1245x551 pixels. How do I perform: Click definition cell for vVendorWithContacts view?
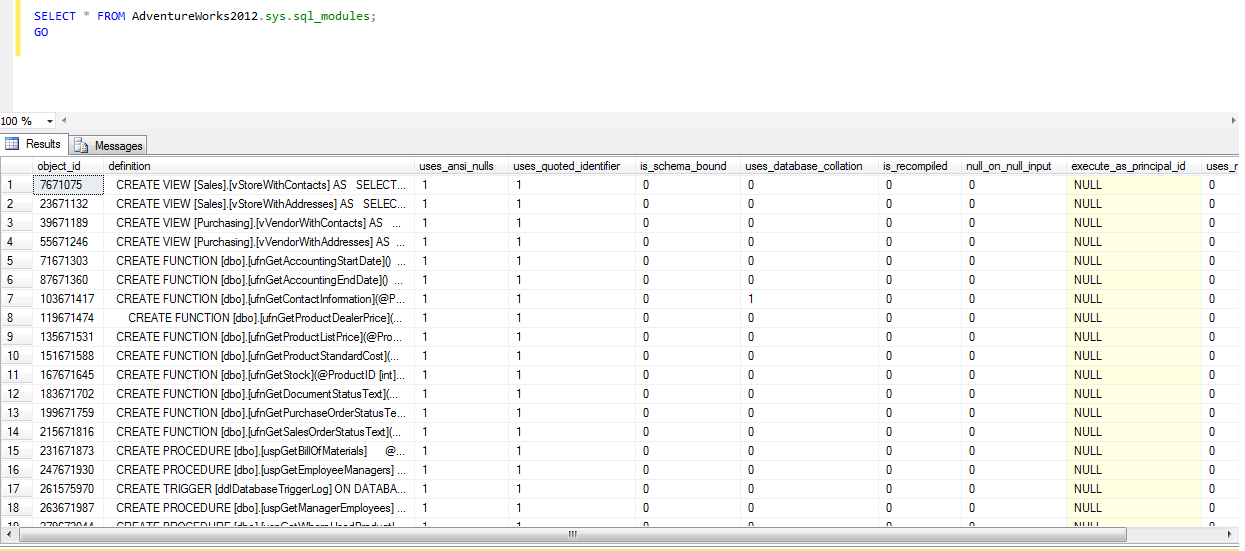coord(259,223)
